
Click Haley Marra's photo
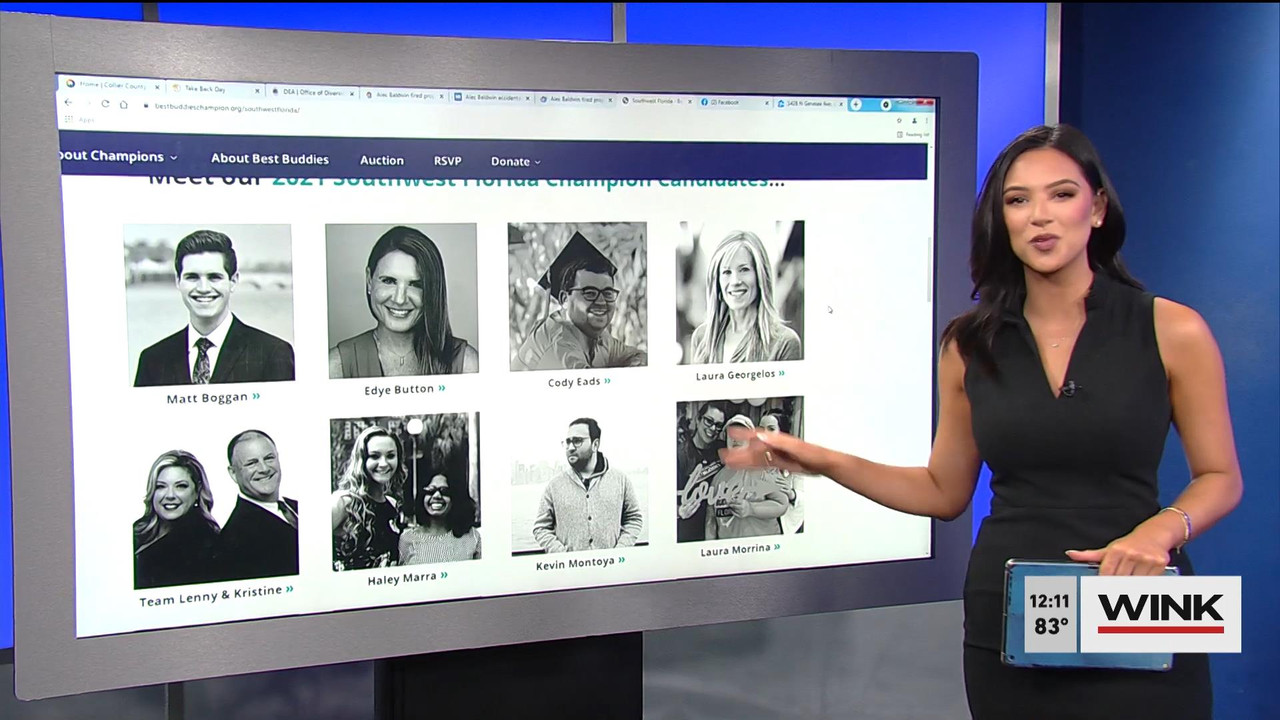tap(406, 491)
